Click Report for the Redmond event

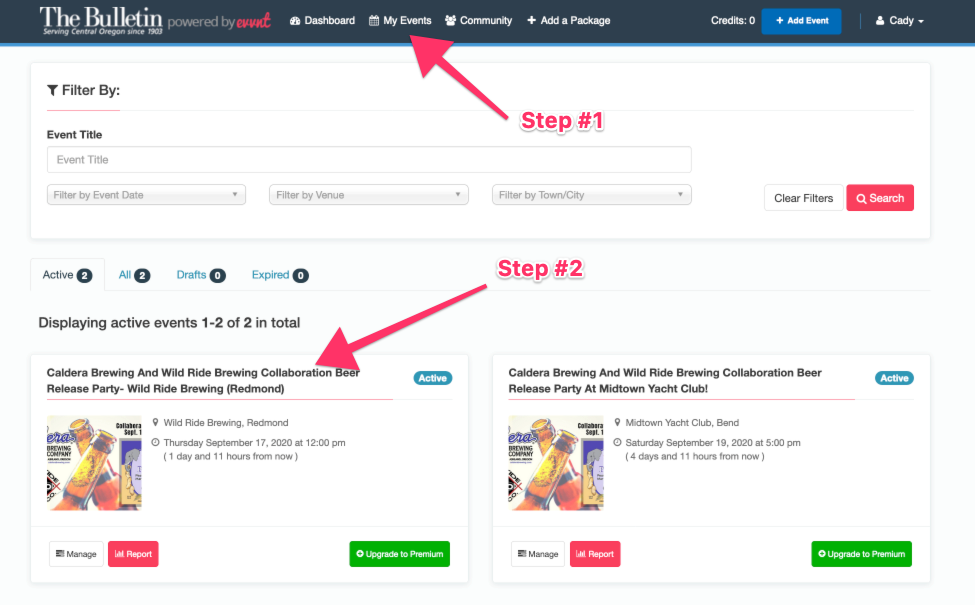(x=133, y=554)
